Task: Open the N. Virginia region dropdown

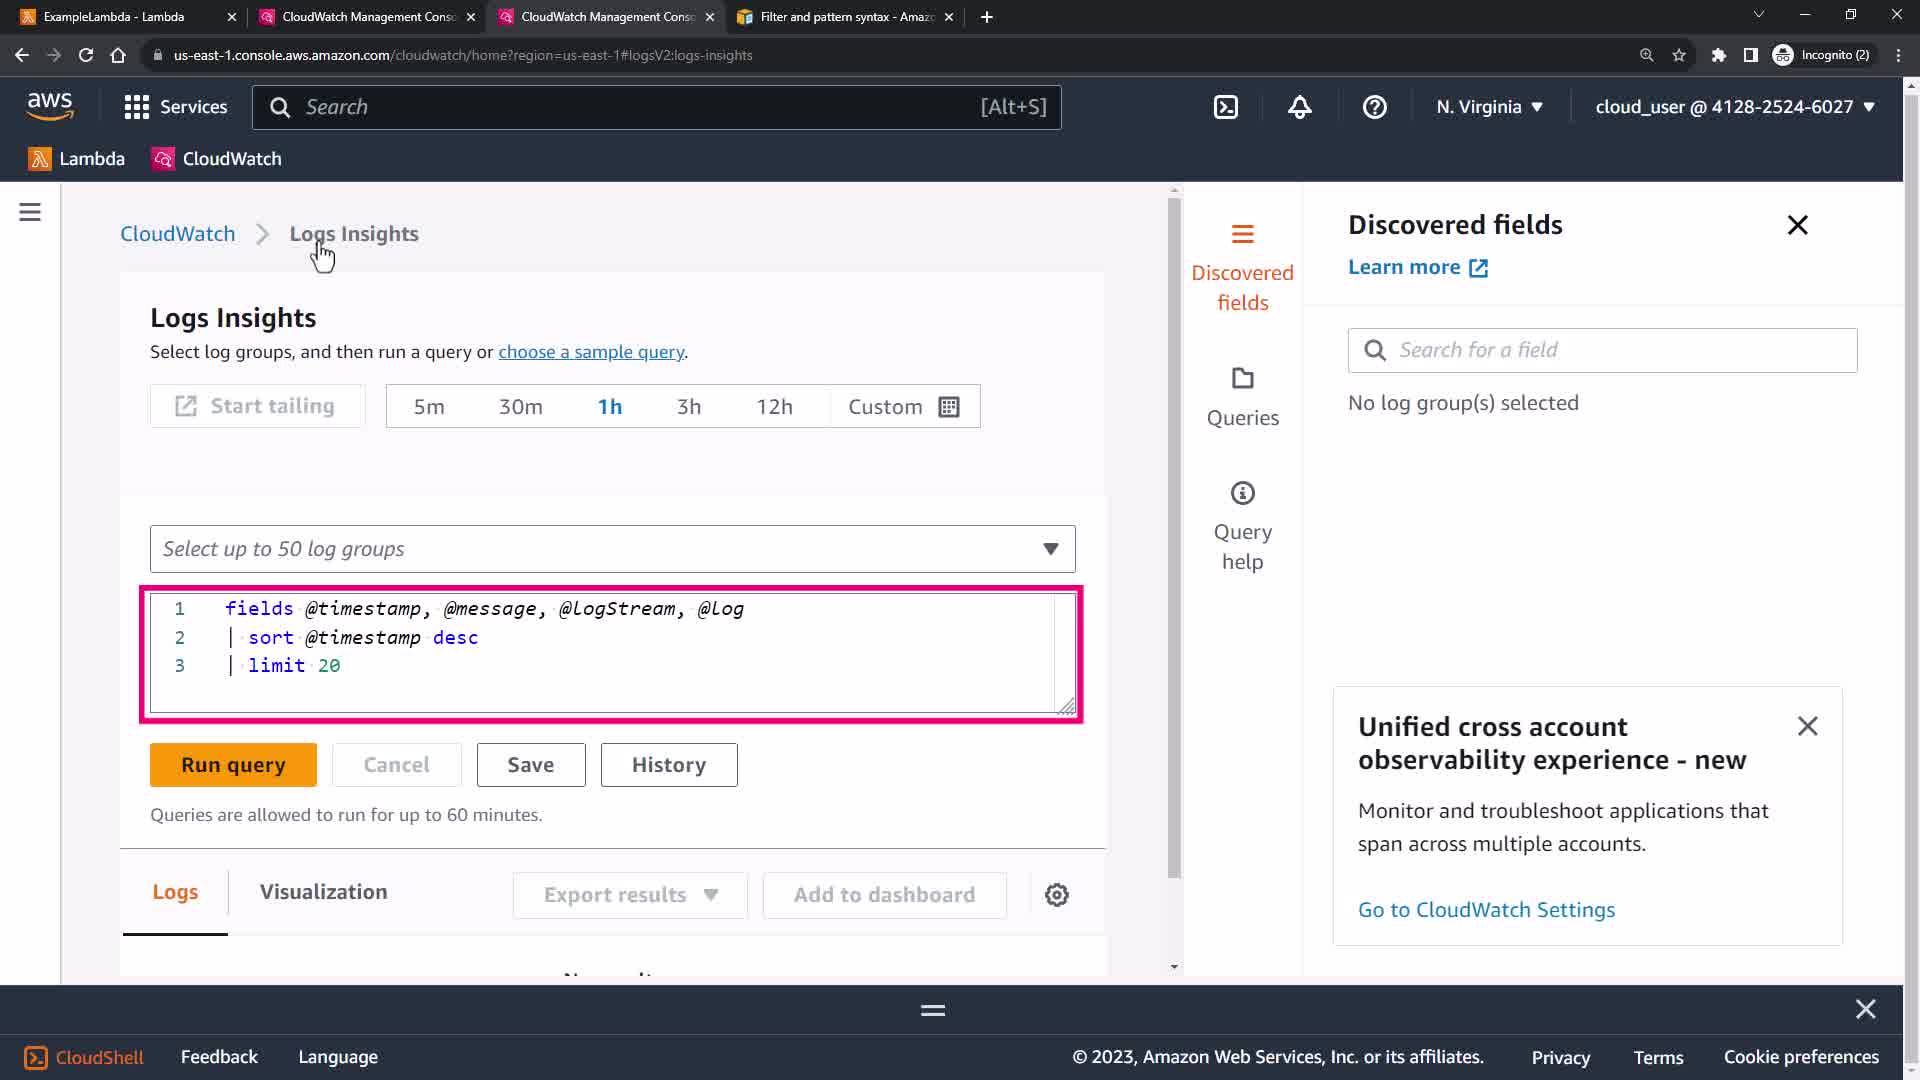Action: coord(1489,107)
